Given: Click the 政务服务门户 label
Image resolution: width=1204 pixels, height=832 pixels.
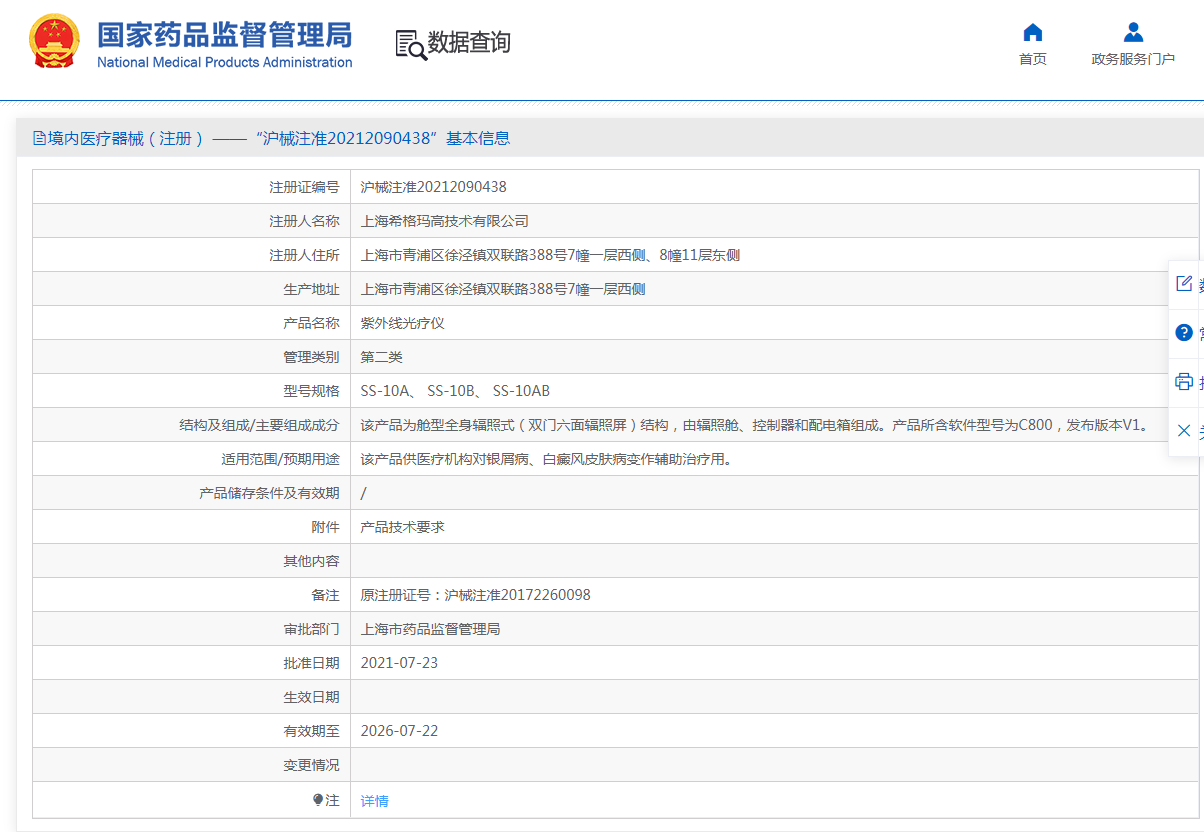Looking at the screenshot, I should point(1133,59).
